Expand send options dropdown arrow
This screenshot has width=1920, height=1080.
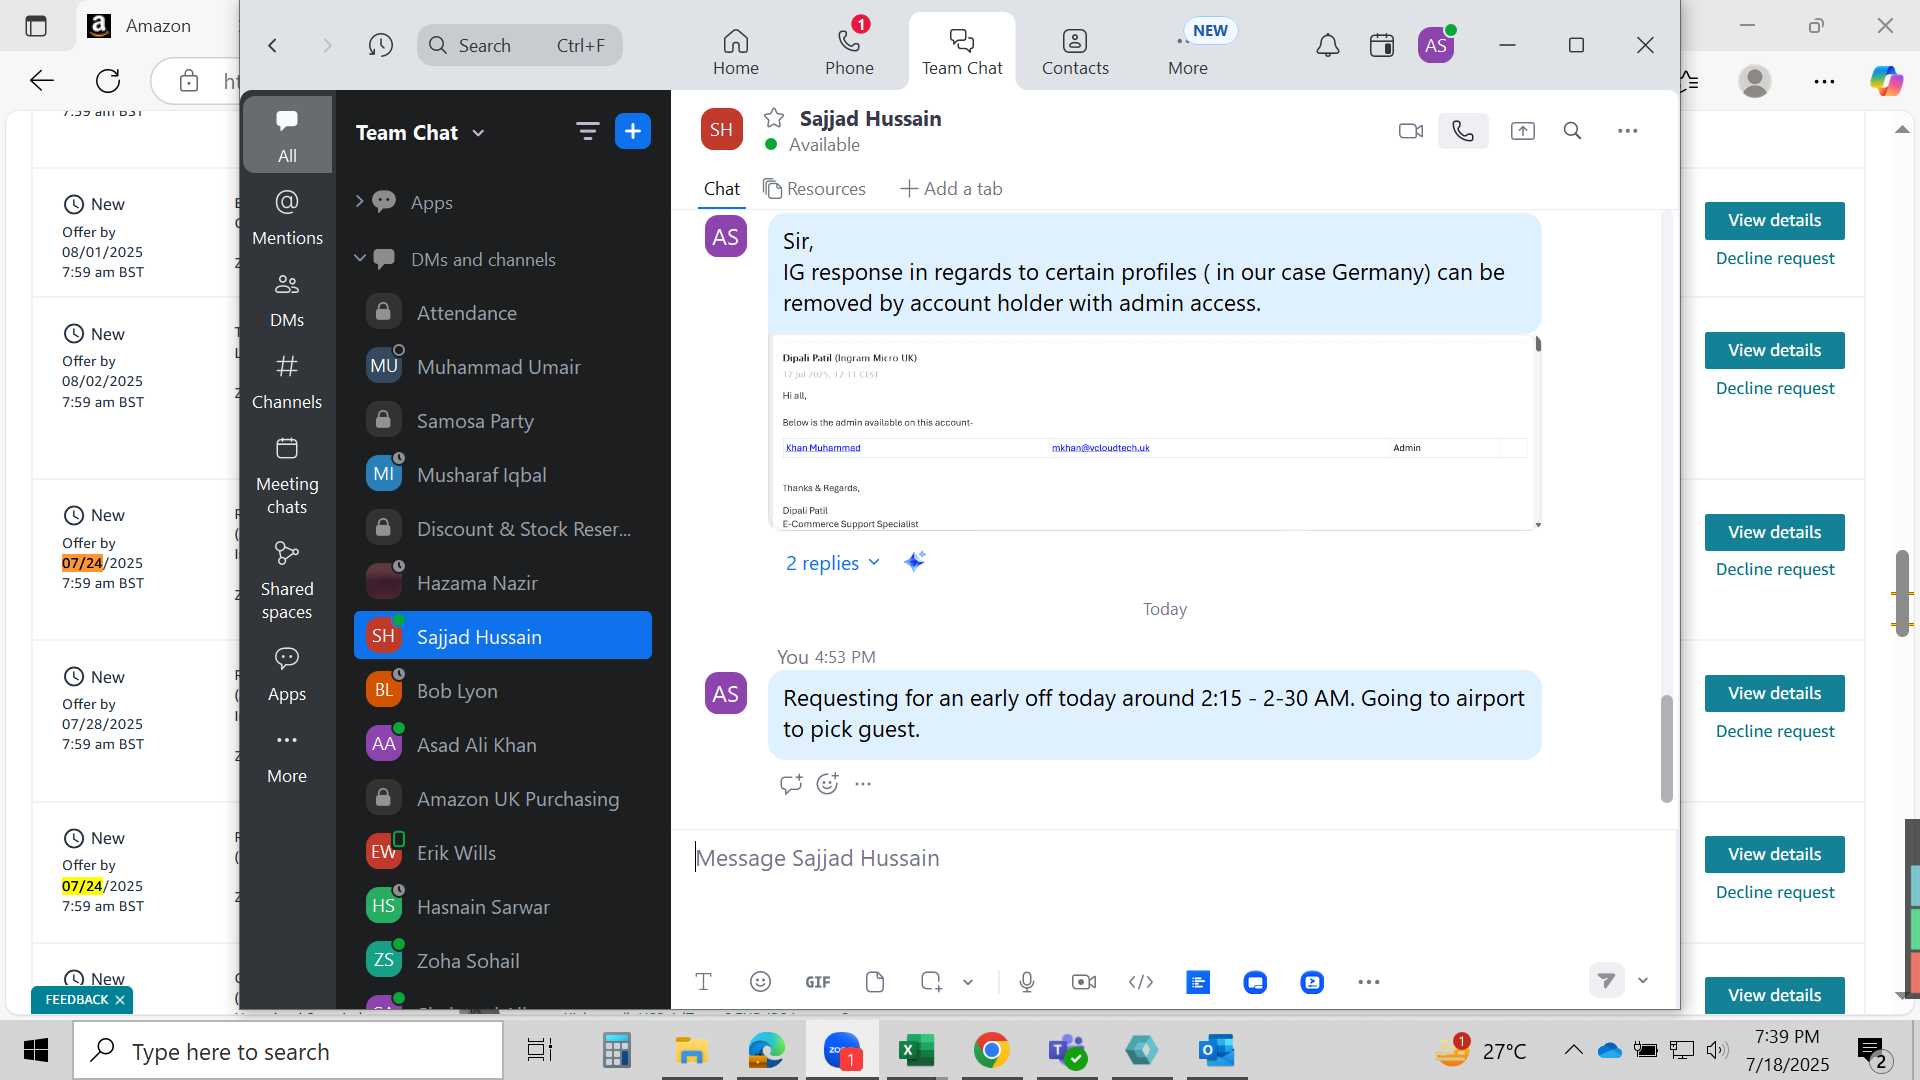(1643, 981)
